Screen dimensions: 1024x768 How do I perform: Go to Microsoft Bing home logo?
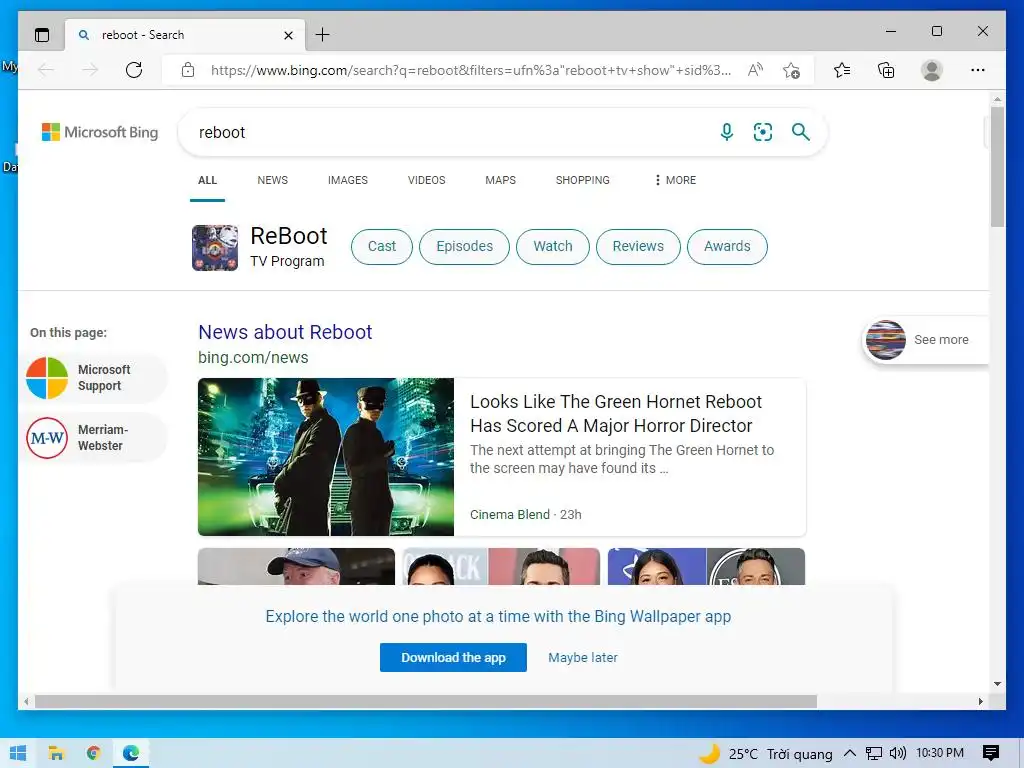100,132
